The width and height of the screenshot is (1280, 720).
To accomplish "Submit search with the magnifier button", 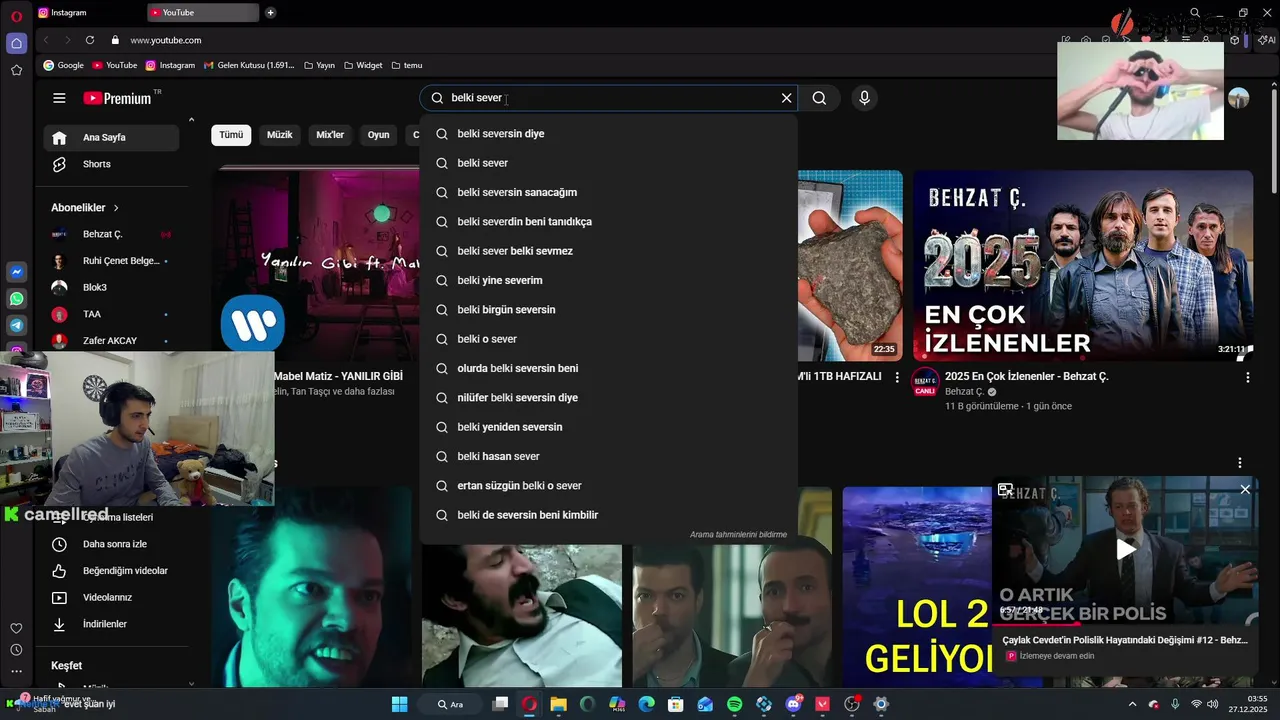I will pyautogui.click(x=819, y=98).
